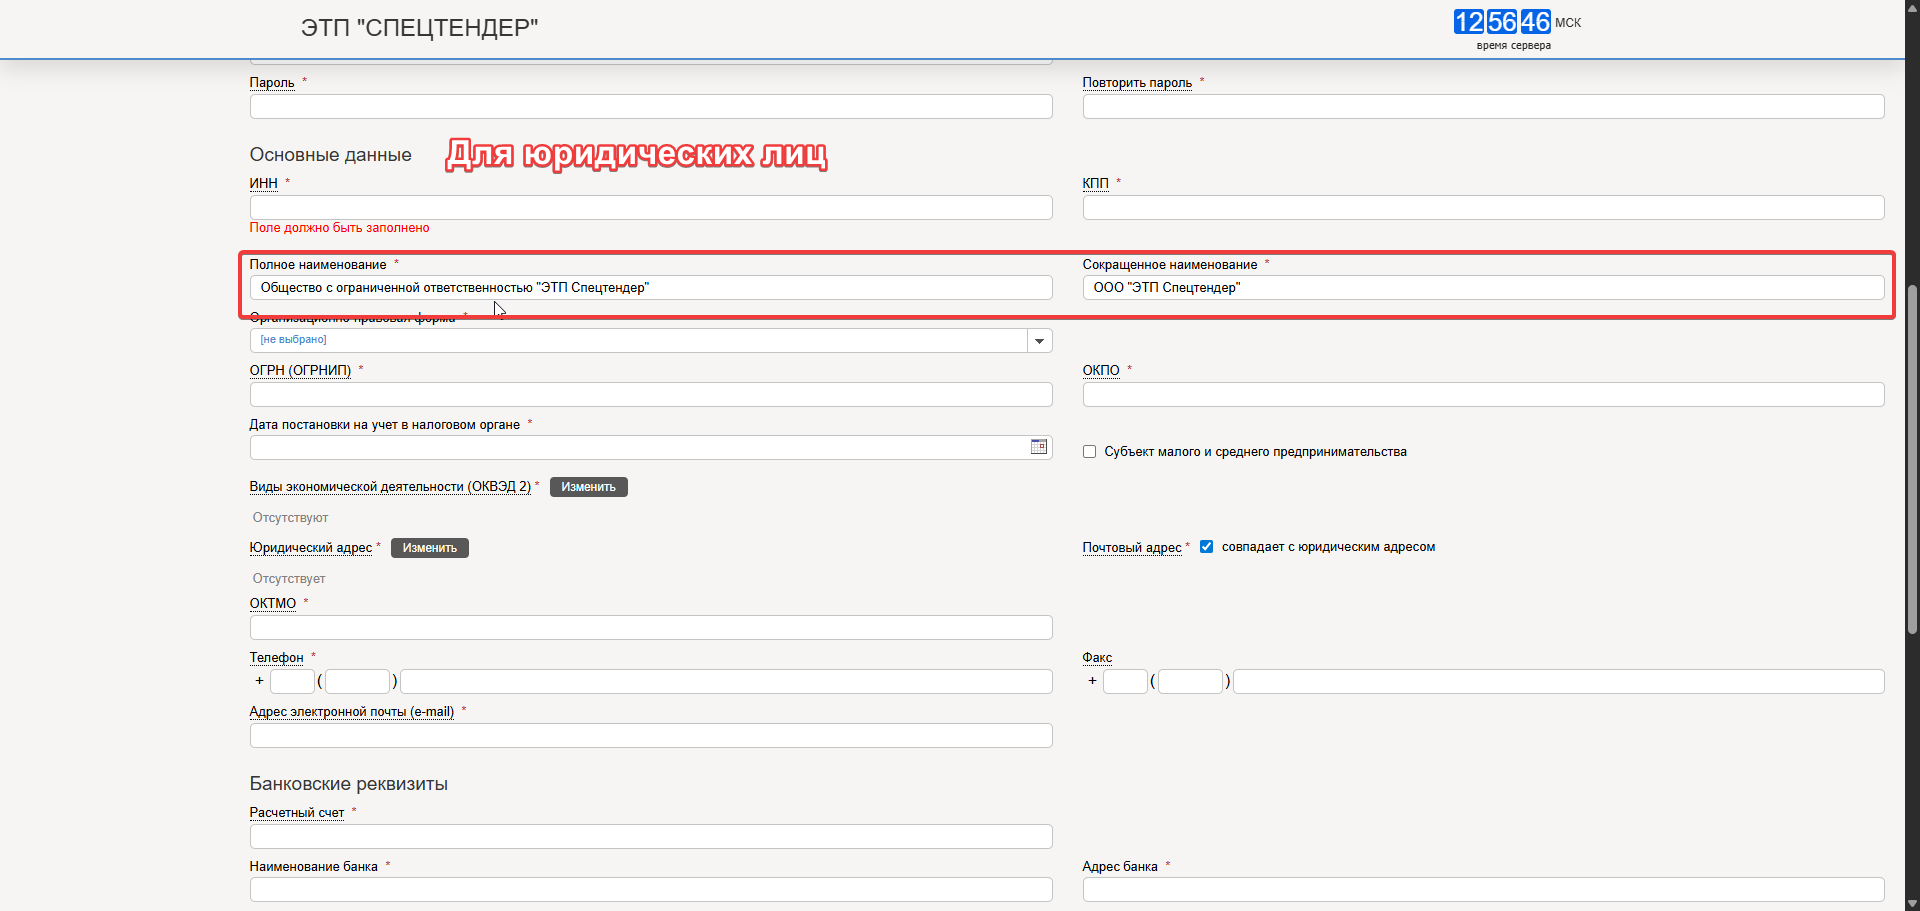Click the e-mail address input field
The image size is (1920, 911).
[x=650, y=736]
